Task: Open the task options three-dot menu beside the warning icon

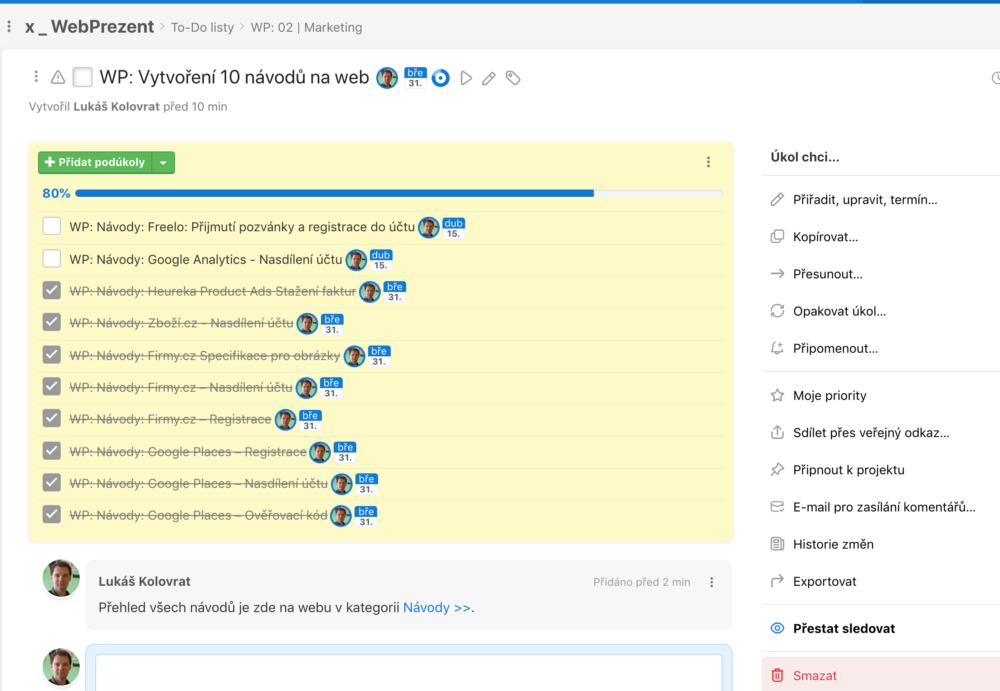Action: 36,77
